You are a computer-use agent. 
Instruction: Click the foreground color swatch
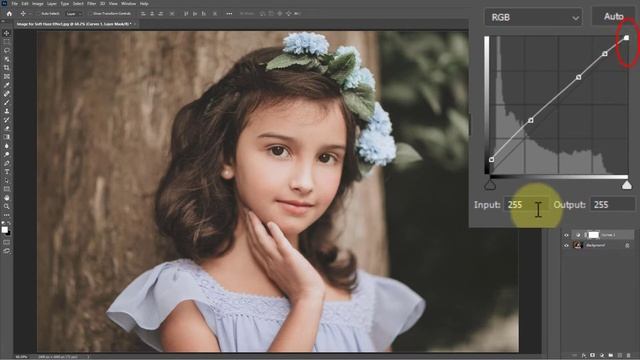tap(5, 229)
